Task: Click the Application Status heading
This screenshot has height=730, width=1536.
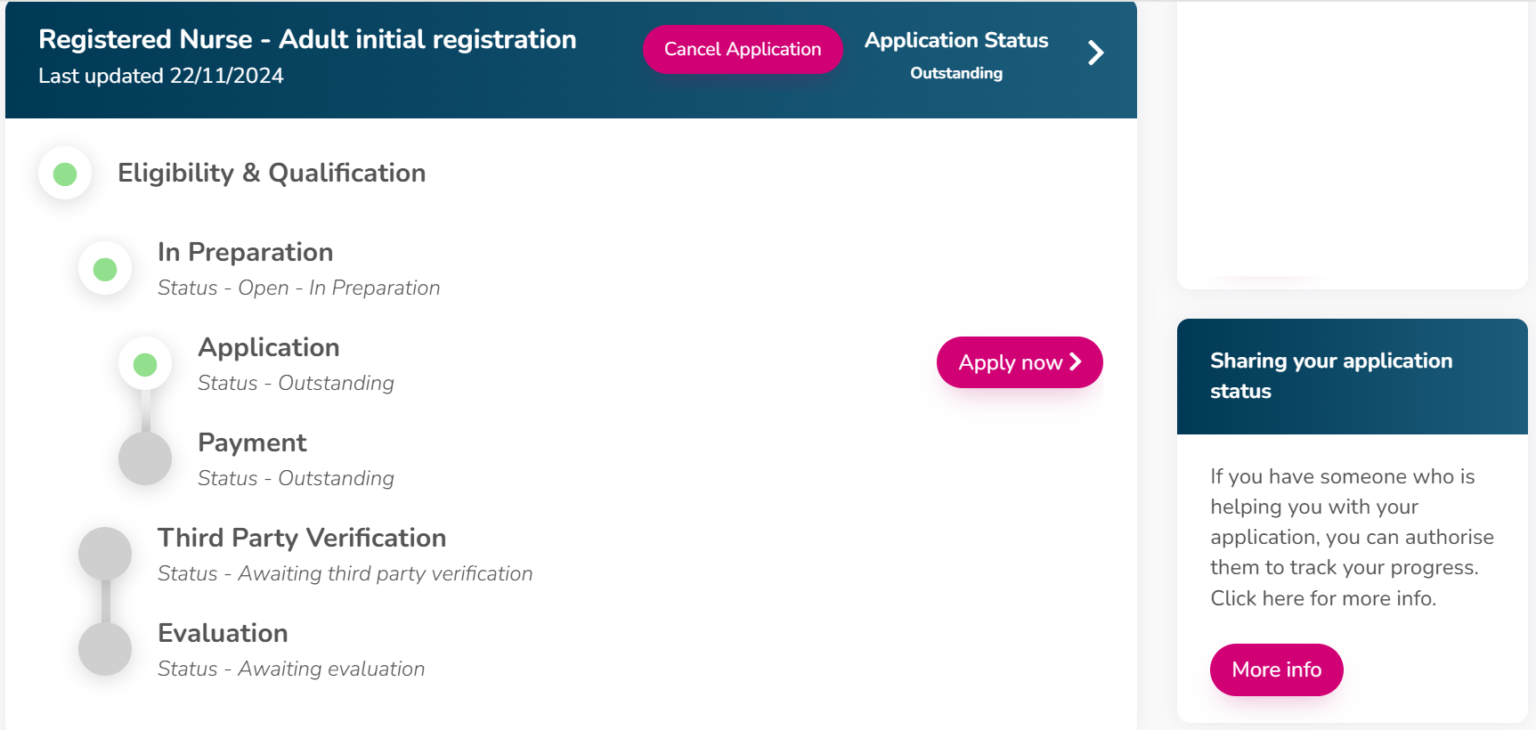Action: point(955,40)
